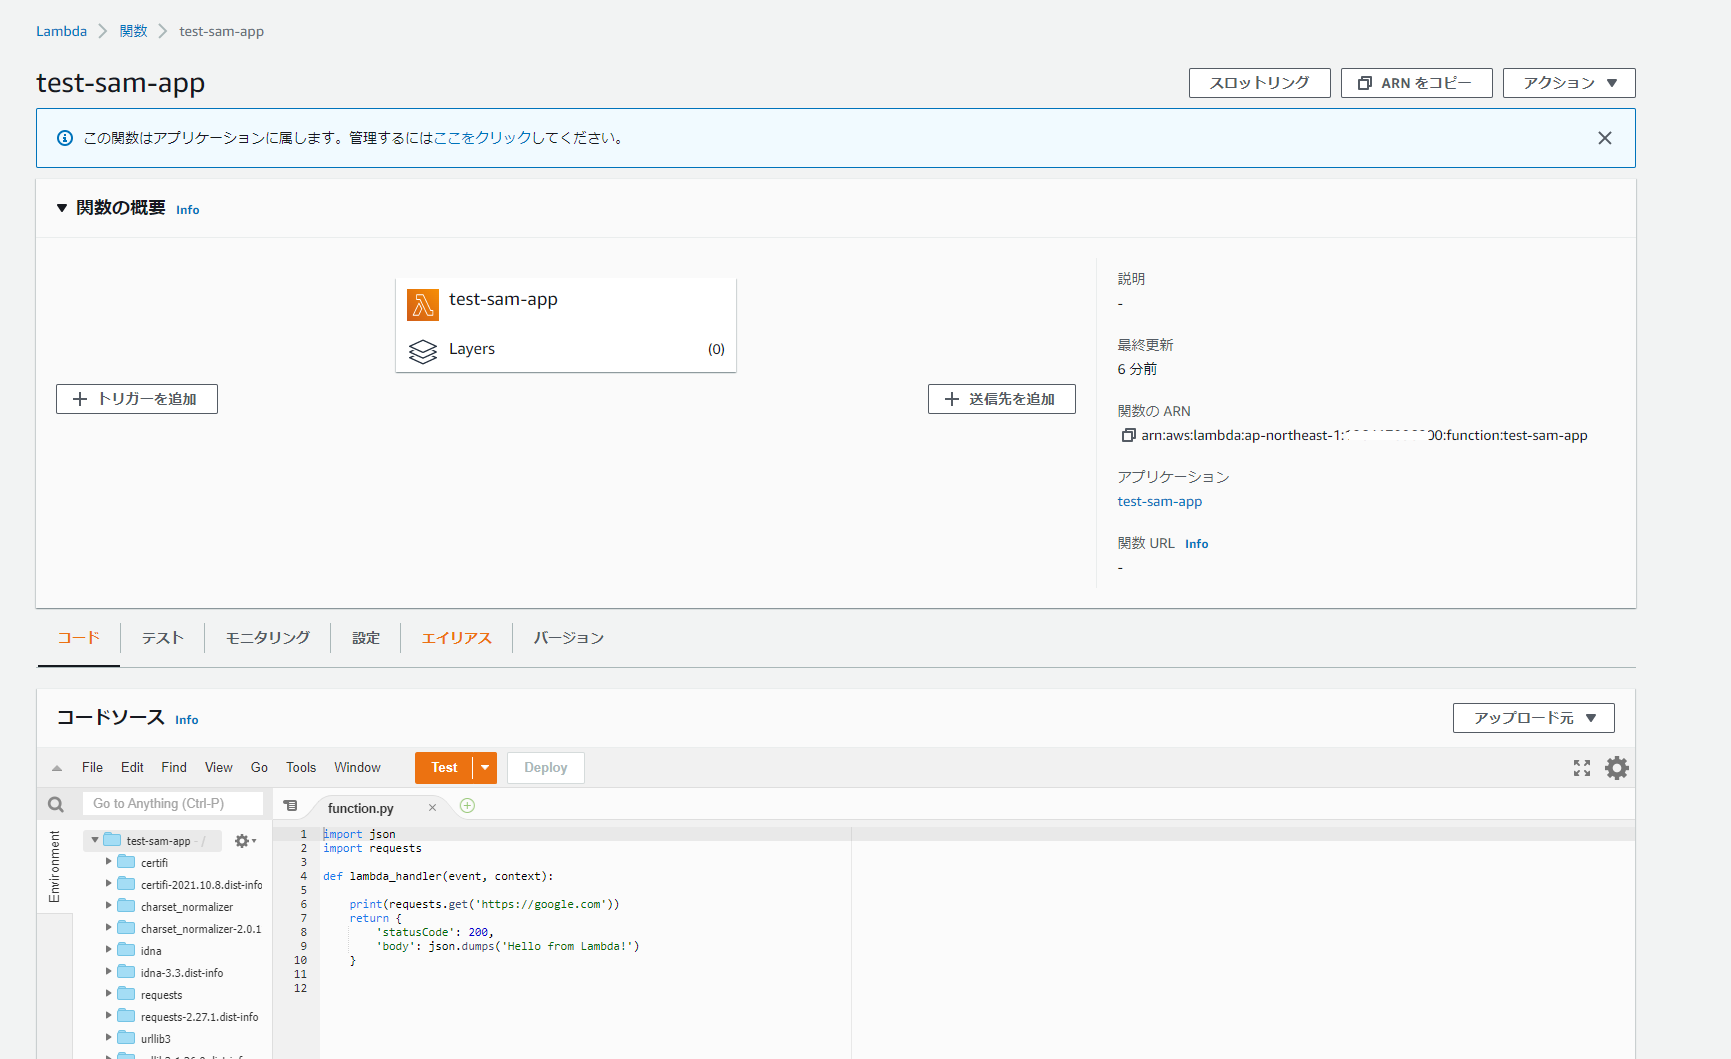Viewport: 1731px width, 1059px height.
Task: Focus the Go to Anything search field
Action: 173,804
